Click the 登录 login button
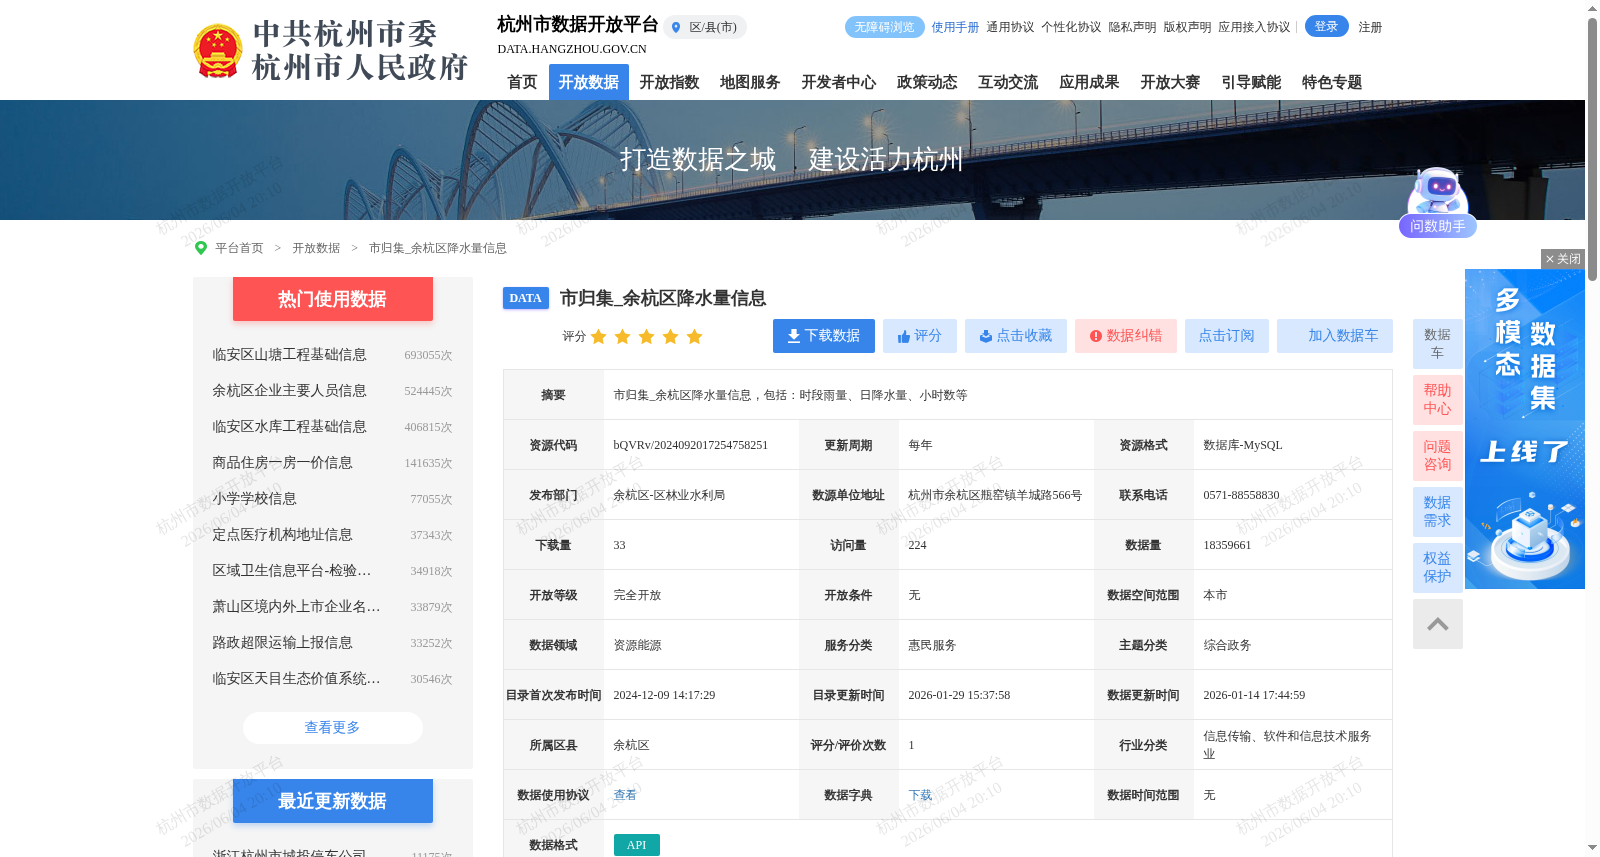The image size is (1600, 857). pyautogui.click(x=1327, y=26)
